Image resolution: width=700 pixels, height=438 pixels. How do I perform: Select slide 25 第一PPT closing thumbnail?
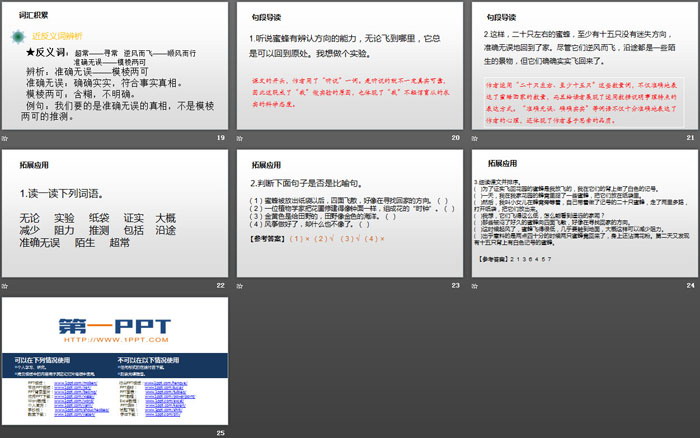[115, 361]
